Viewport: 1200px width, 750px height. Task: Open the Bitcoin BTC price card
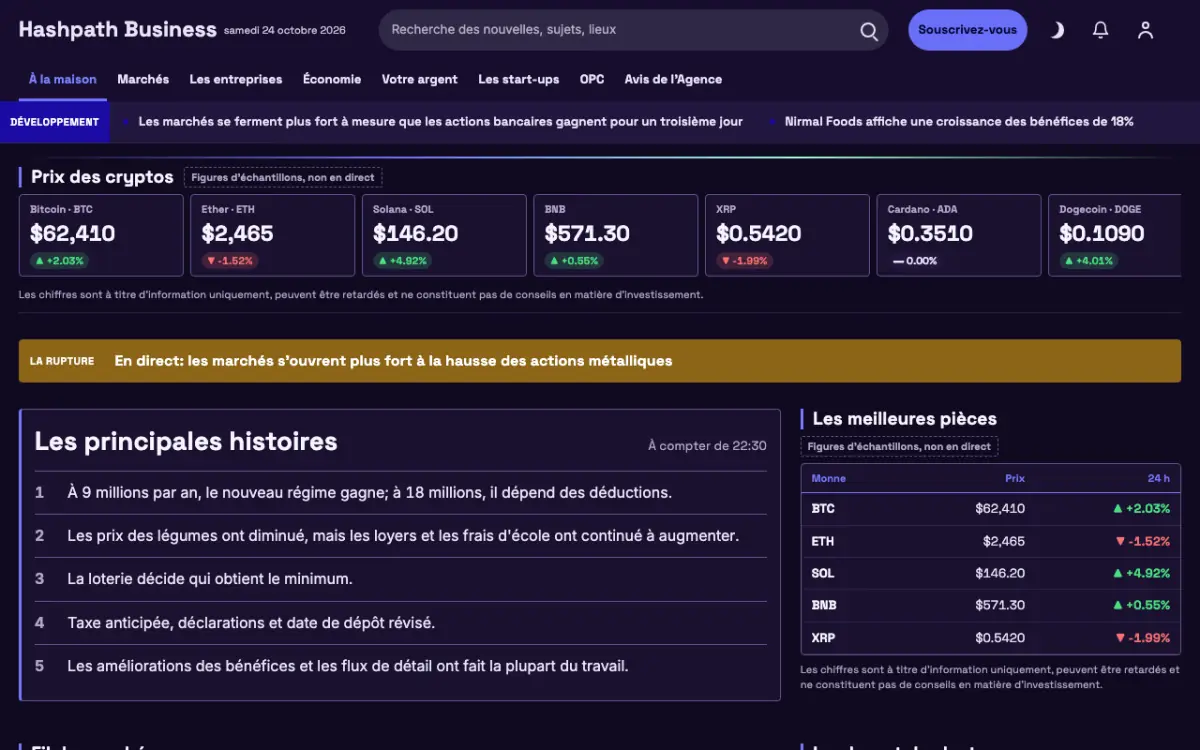point(101,235)
